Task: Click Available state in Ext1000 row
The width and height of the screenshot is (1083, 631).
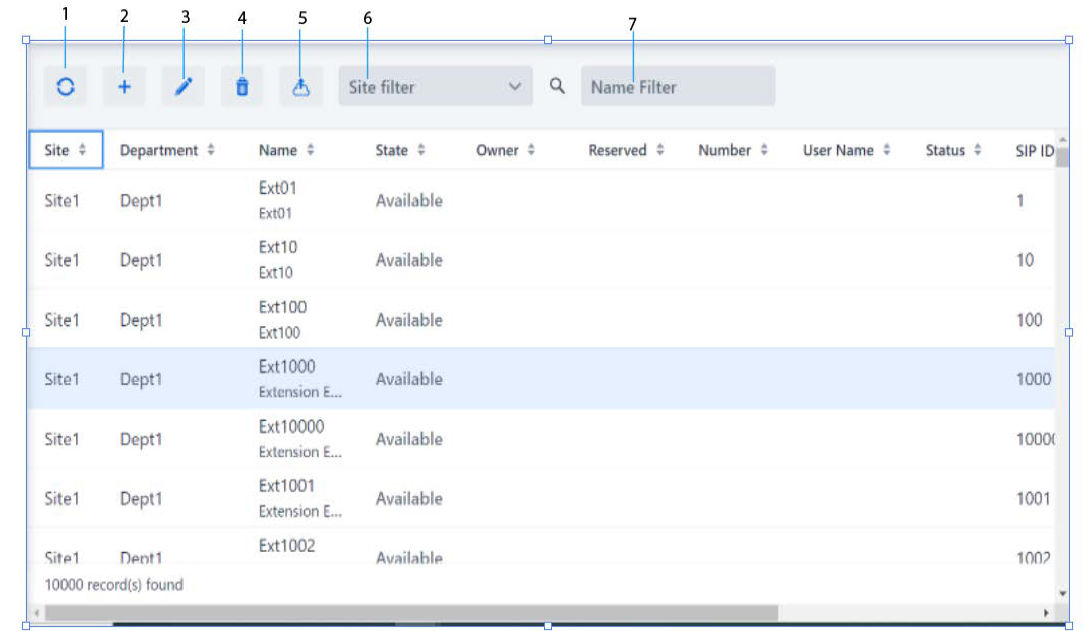Action: tap(409, 378)
